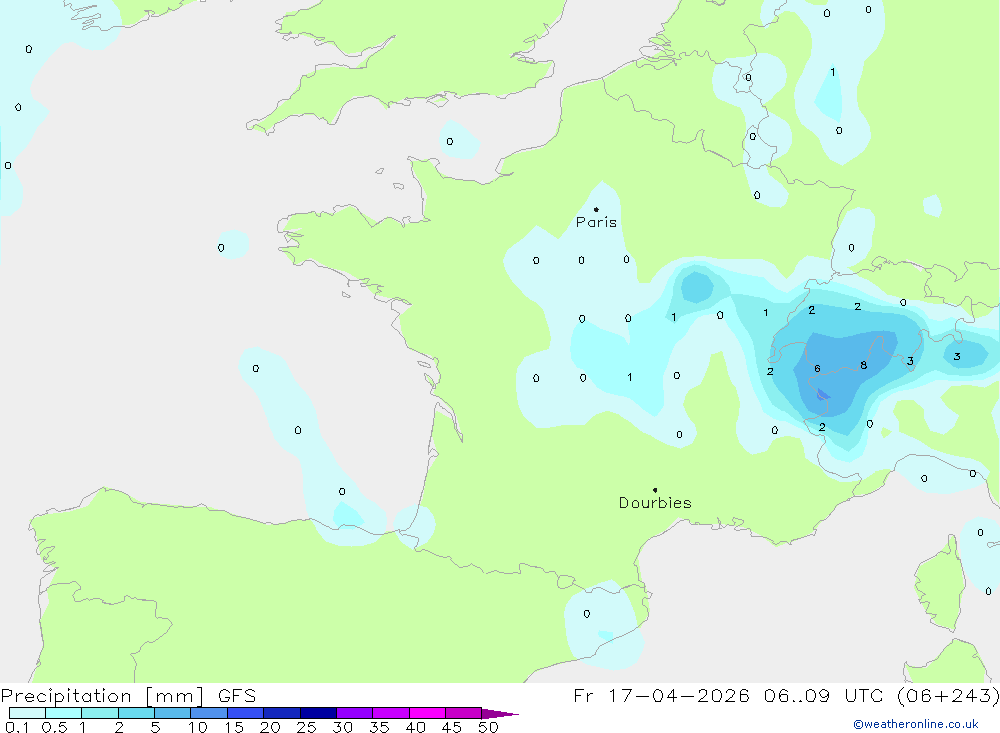Viewport: 1000px width, 733px height.
Task: Click the Paris city label
Action: 596,222
